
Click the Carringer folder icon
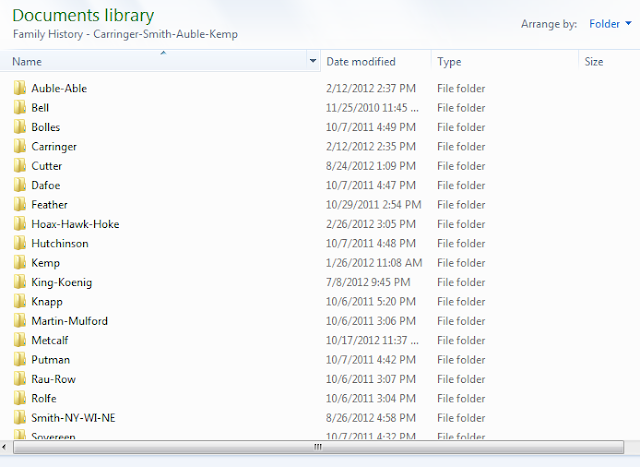[19, 146]
